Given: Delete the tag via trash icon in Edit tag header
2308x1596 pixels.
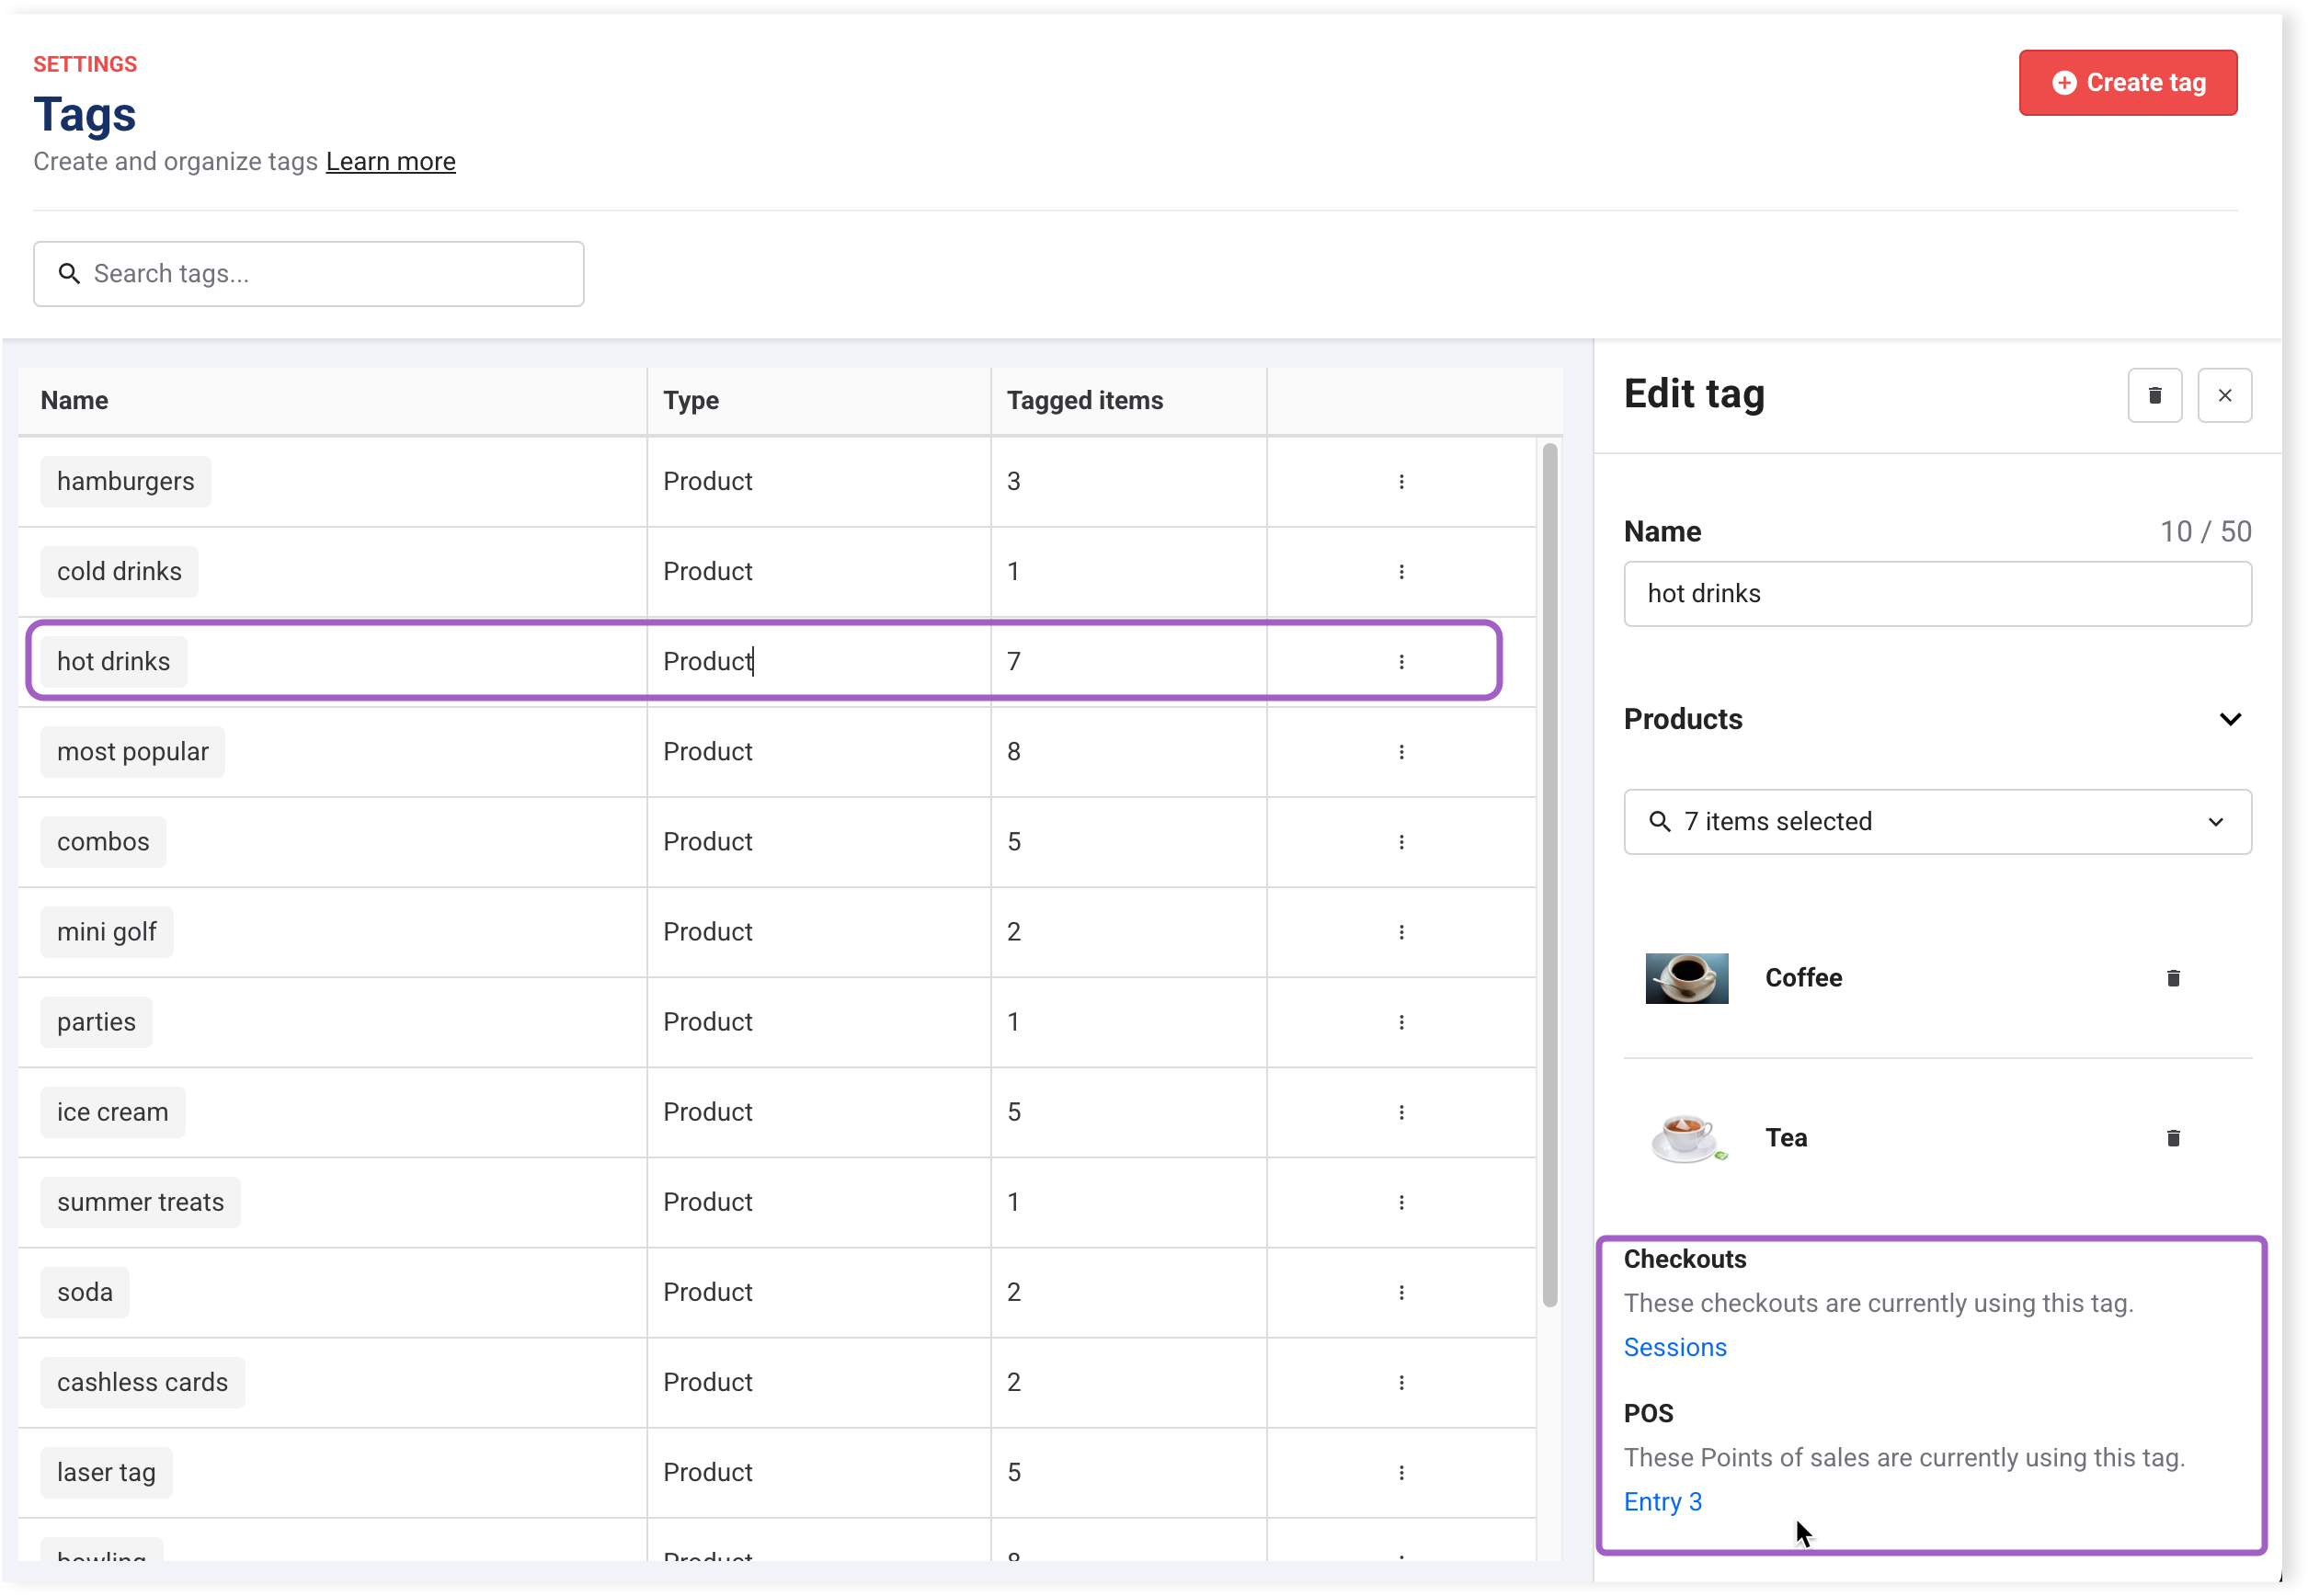Looking at the screenshot, I should point(2154,396).
